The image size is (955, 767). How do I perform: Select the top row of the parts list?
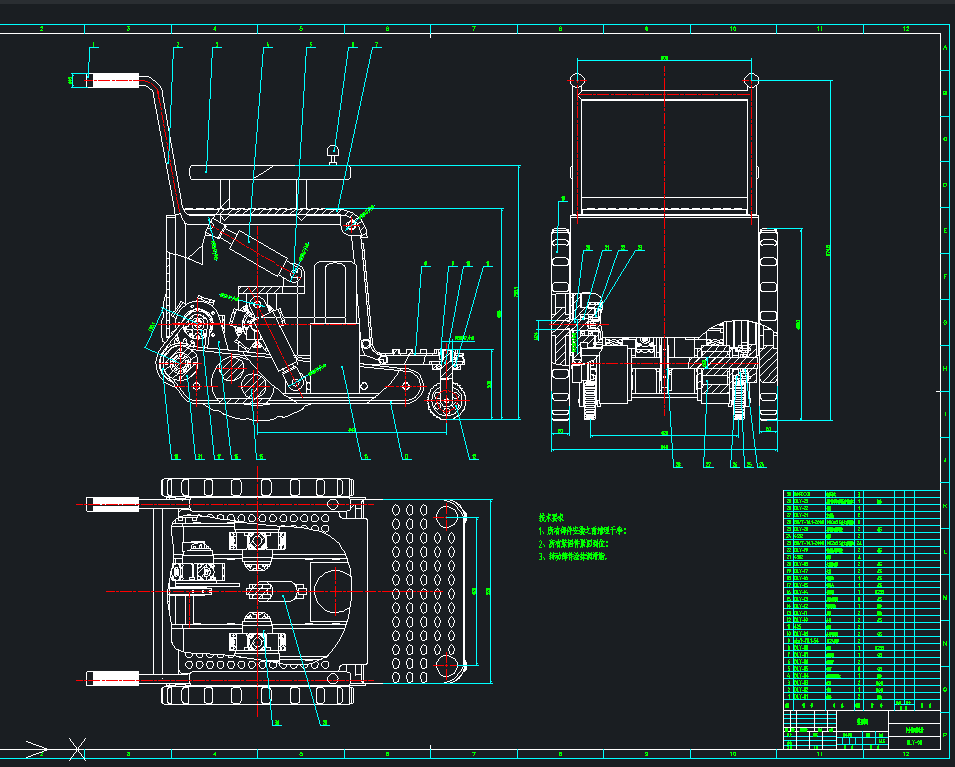coord(861,495)
